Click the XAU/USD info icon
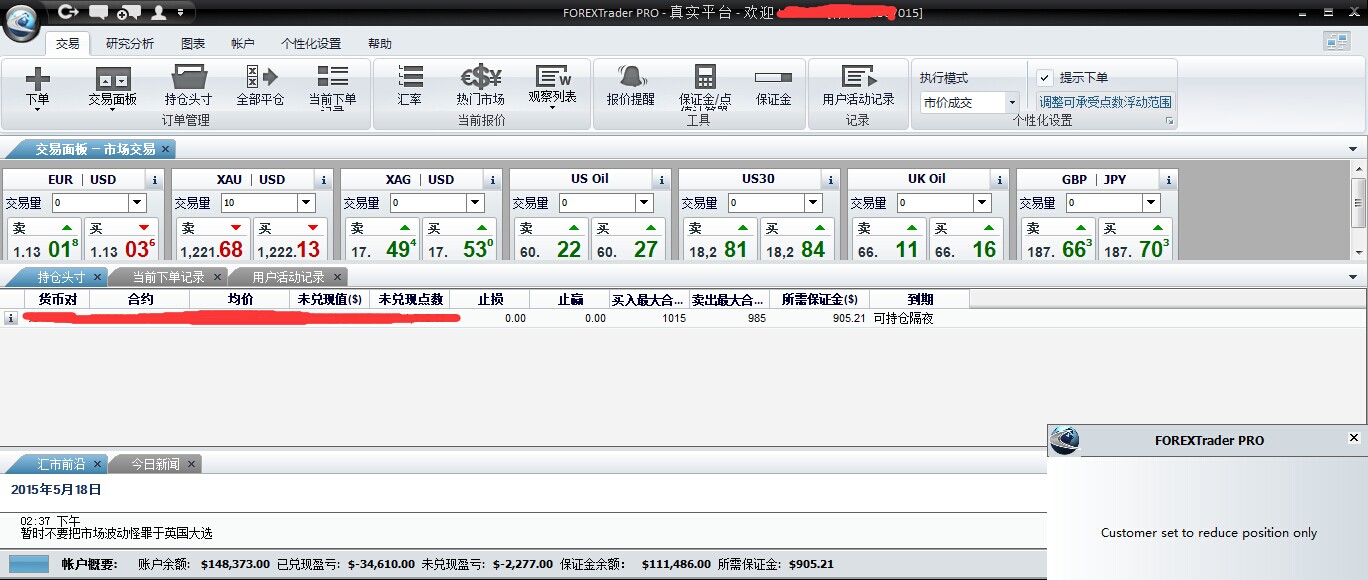The height and width of the screenshot is (580, 1368). 322,180
